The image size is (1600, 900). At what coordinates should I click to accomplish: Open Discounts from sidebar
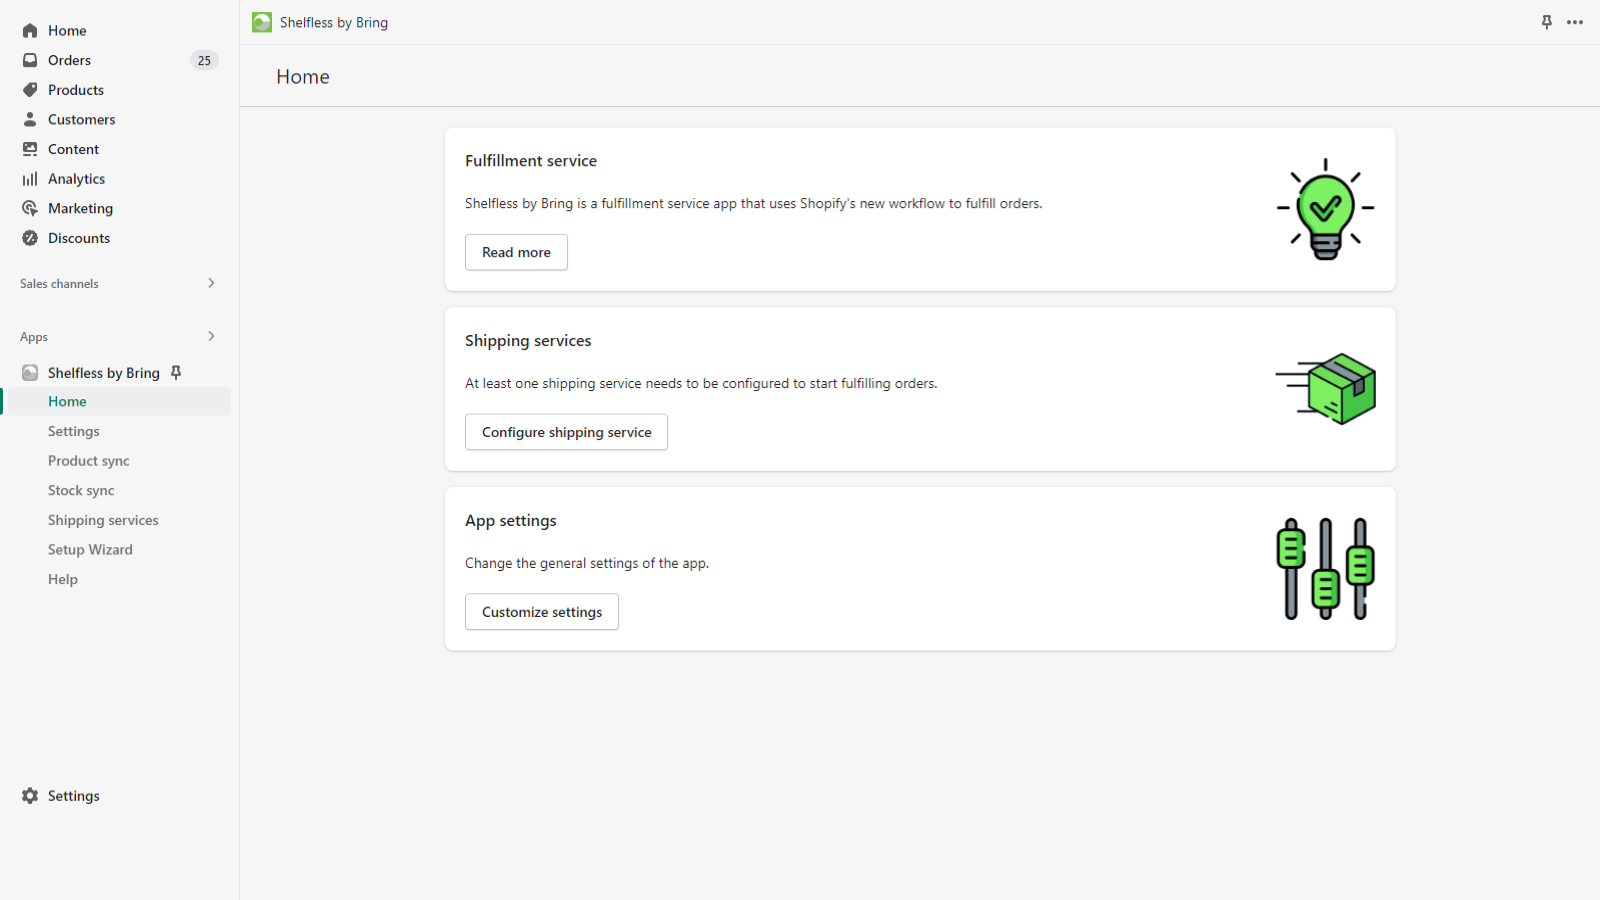79,238
